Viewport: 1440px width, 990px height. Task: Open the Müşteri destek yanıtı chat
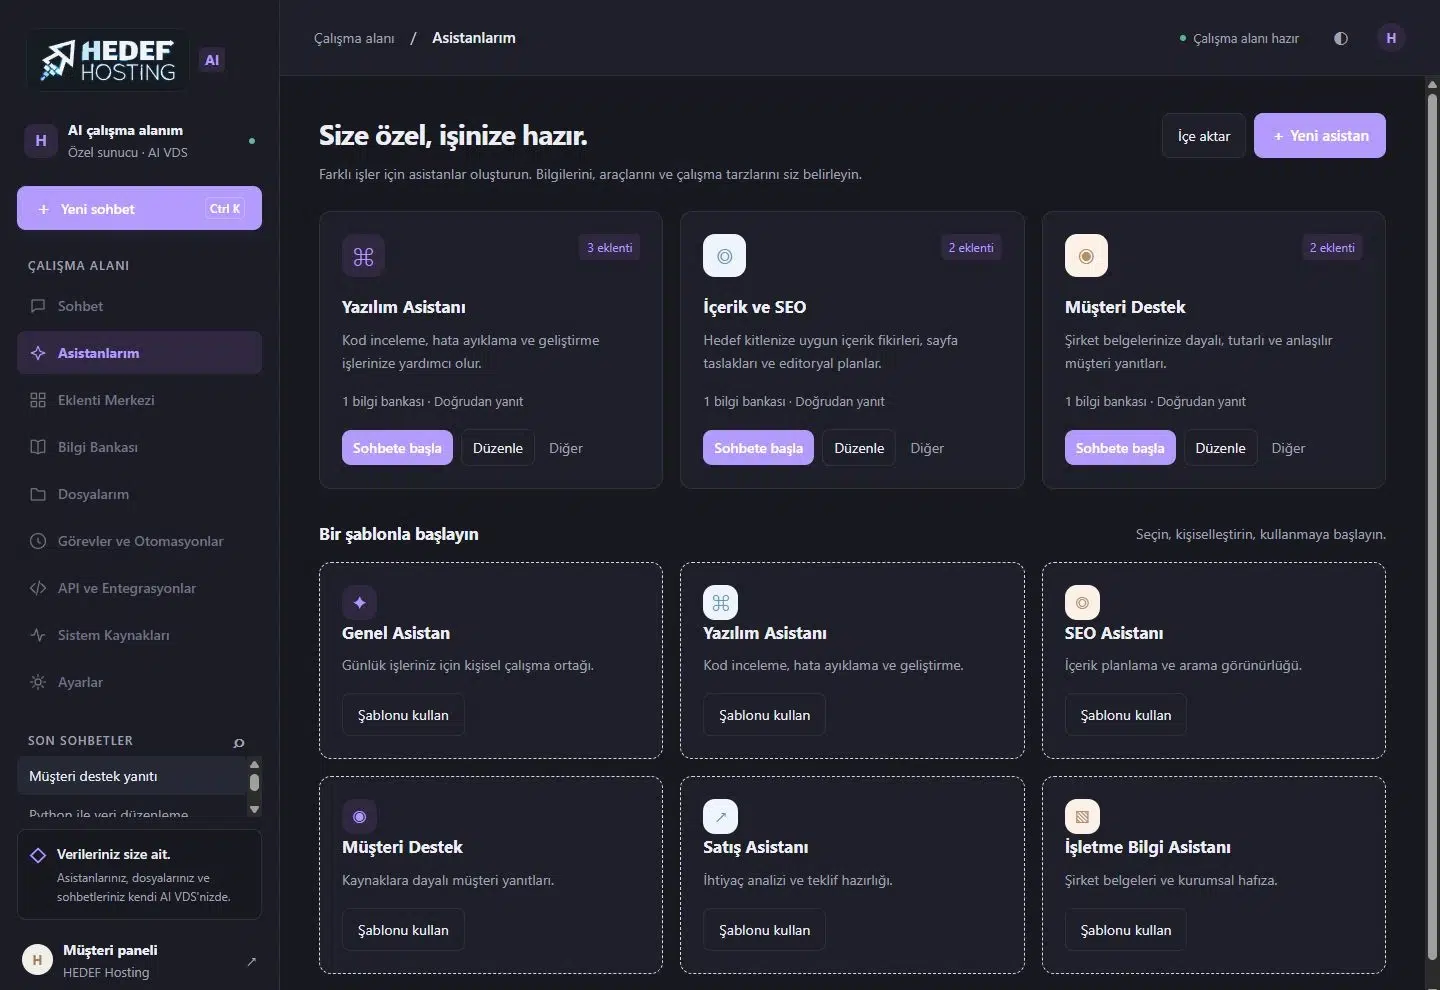click(x=132, y=776)
